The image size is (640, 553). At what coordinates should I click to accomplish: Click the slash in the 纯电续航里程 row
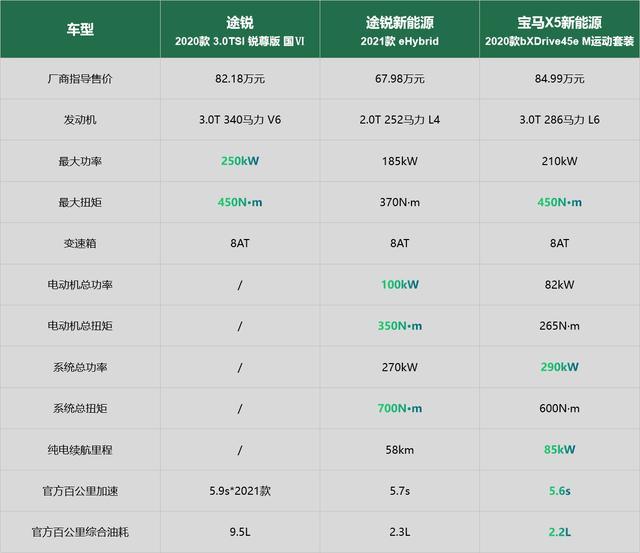pyautogui.click(x=240, y=451)
